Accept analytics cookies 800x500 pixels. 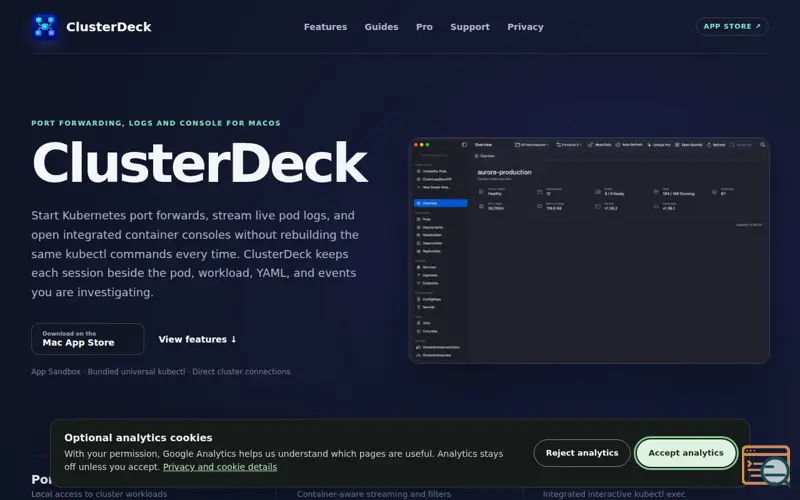click(686, 453)
